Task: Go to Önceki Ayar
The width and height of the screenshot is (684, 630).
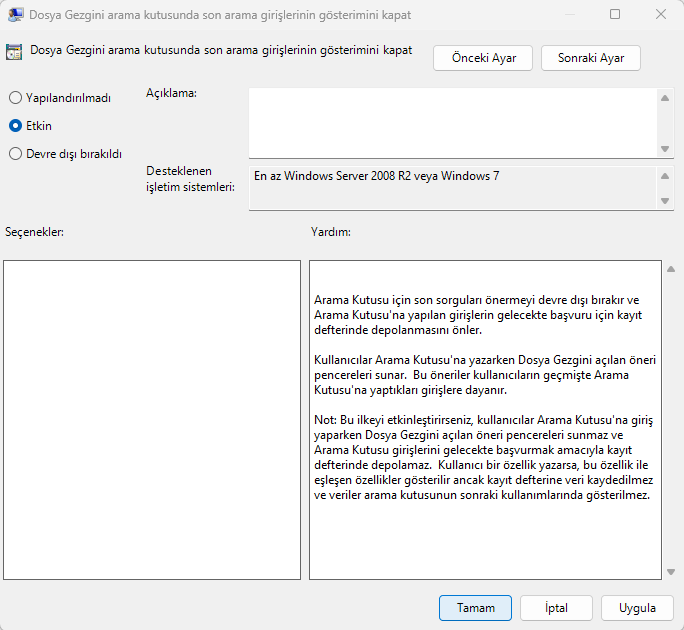Action: click(483, 58)
